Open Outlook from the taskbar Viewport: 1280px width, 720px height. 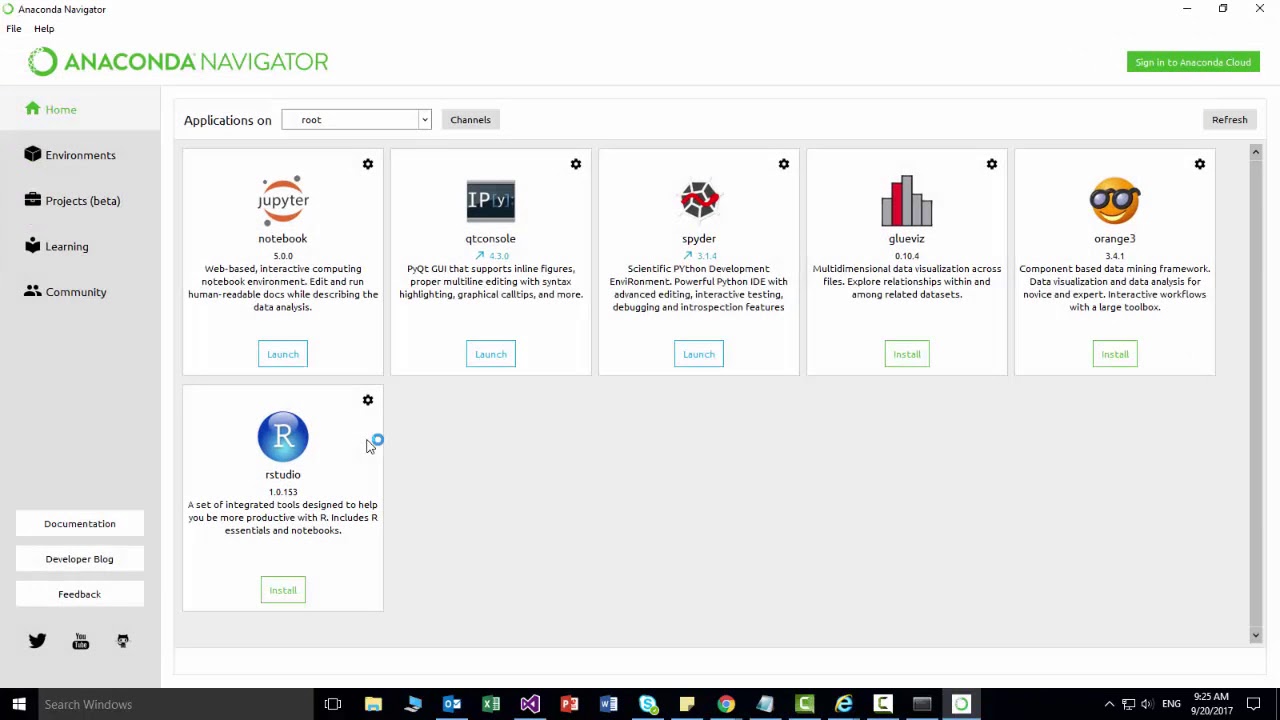pyautogui.click(x=452, y=704)
